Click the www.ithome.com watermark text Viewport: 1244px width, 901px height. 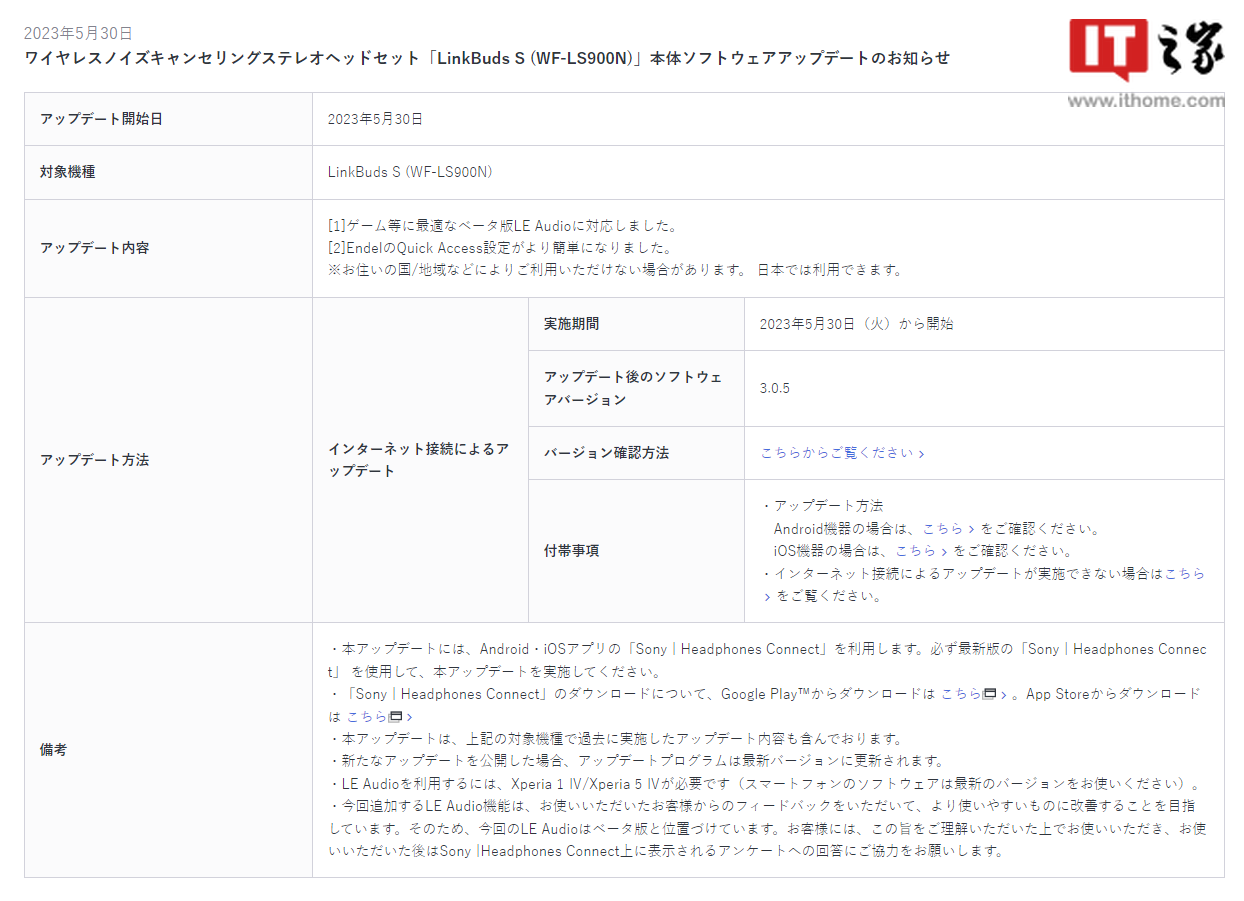click(1146, 100)
